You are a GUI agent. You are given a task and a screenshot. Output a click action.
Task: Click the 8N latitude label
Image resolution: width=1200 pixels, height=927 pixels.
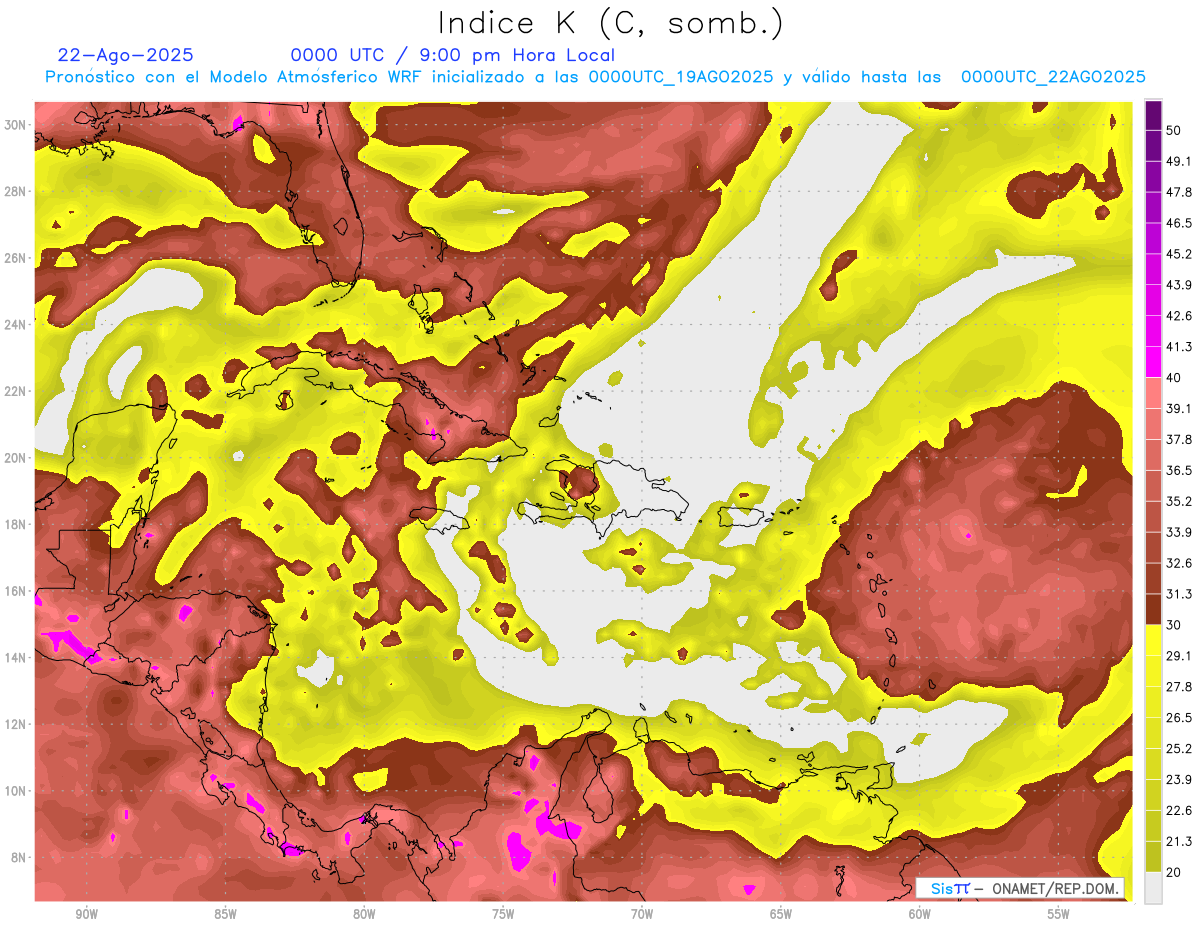click(20, 857)
